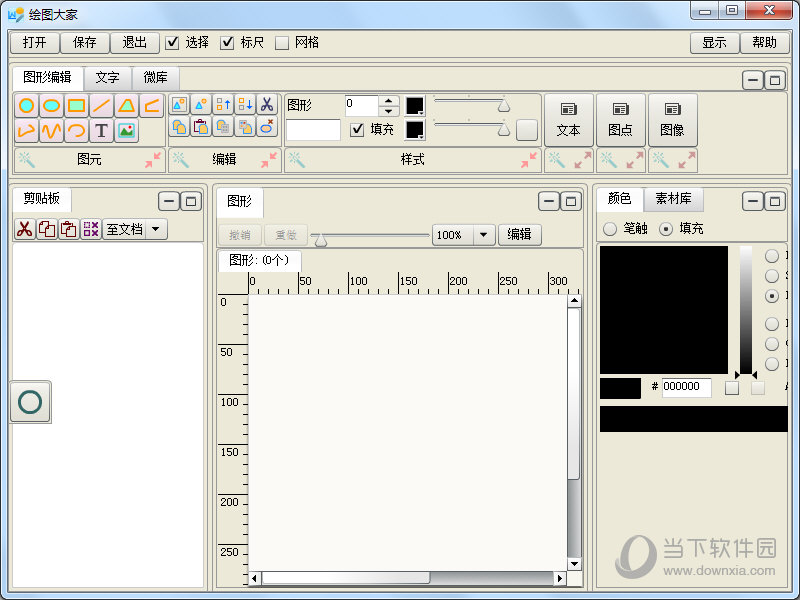
Task: Click the 保存 save button
Action: (x=85, y=43)
